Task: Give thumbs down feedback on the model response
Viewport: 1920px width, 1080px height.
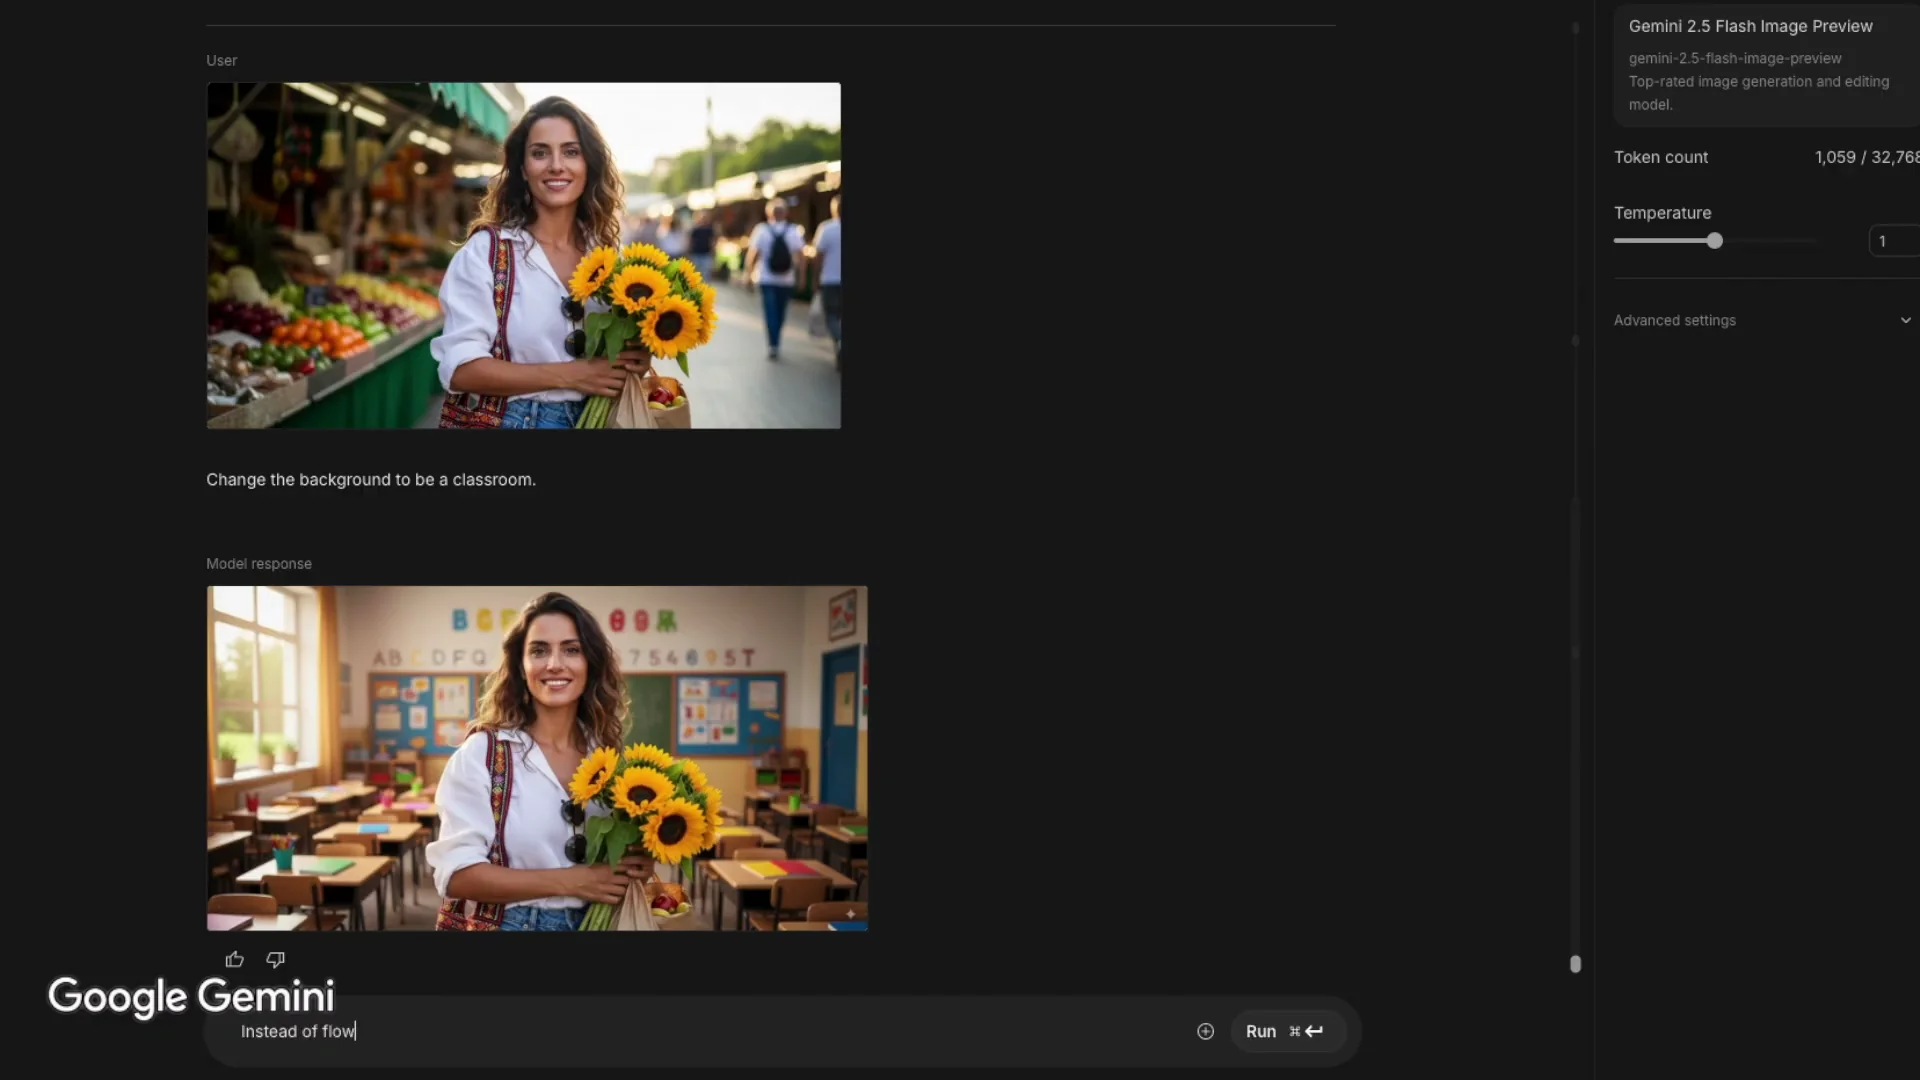Action: coord(275,959)
